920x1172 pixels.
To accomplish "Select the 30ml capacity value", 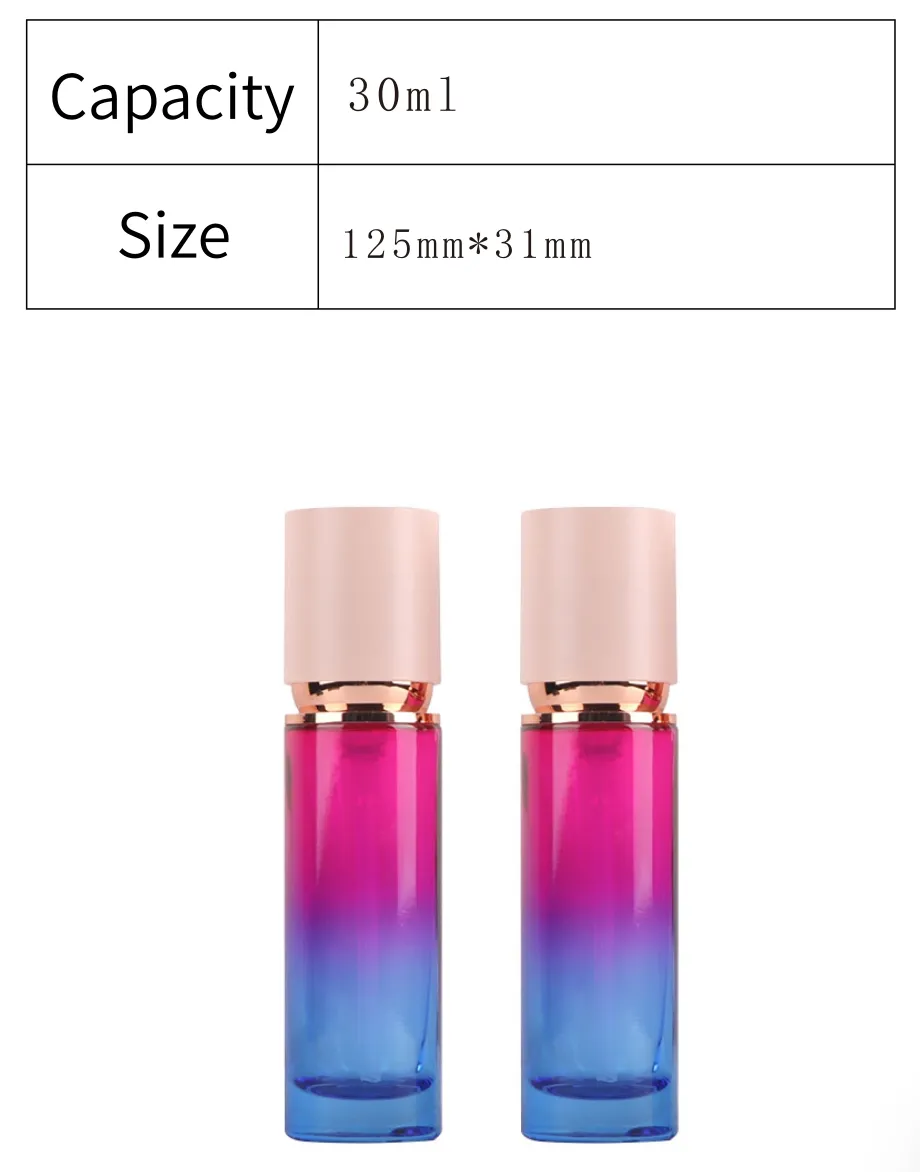I will pos(402,96).
